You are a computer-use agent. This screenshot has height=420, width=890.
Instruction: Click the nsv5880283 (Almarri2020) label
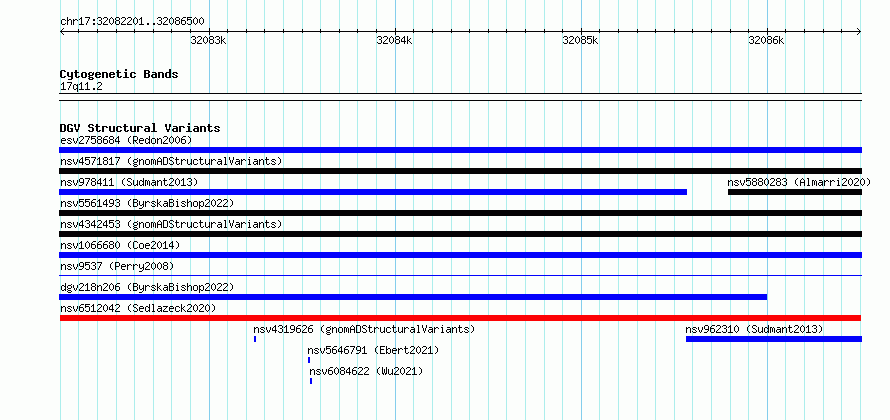[x=799, y=182]
